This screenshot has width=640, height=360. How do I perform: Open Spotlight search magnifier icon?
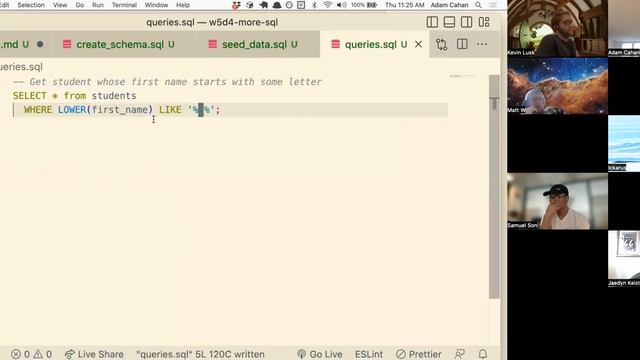(478, 5)
